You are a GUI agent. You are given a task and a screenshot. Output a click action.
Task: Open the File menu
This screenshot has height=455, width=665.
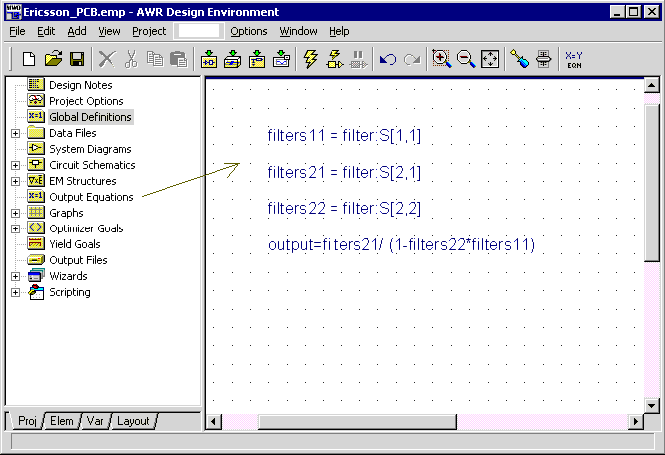pyautogui.click(x=17, y=31)
